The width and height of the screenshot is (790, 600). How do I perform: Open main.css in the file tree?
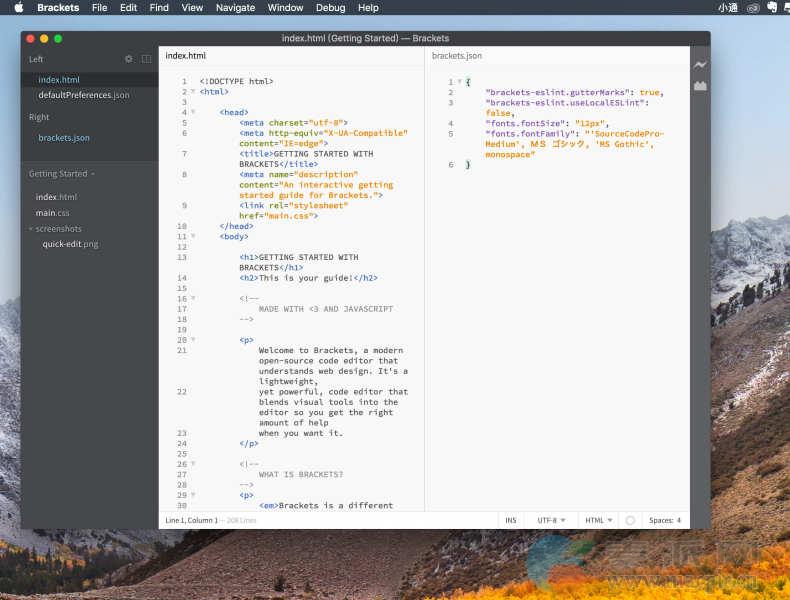click(53, 213)
